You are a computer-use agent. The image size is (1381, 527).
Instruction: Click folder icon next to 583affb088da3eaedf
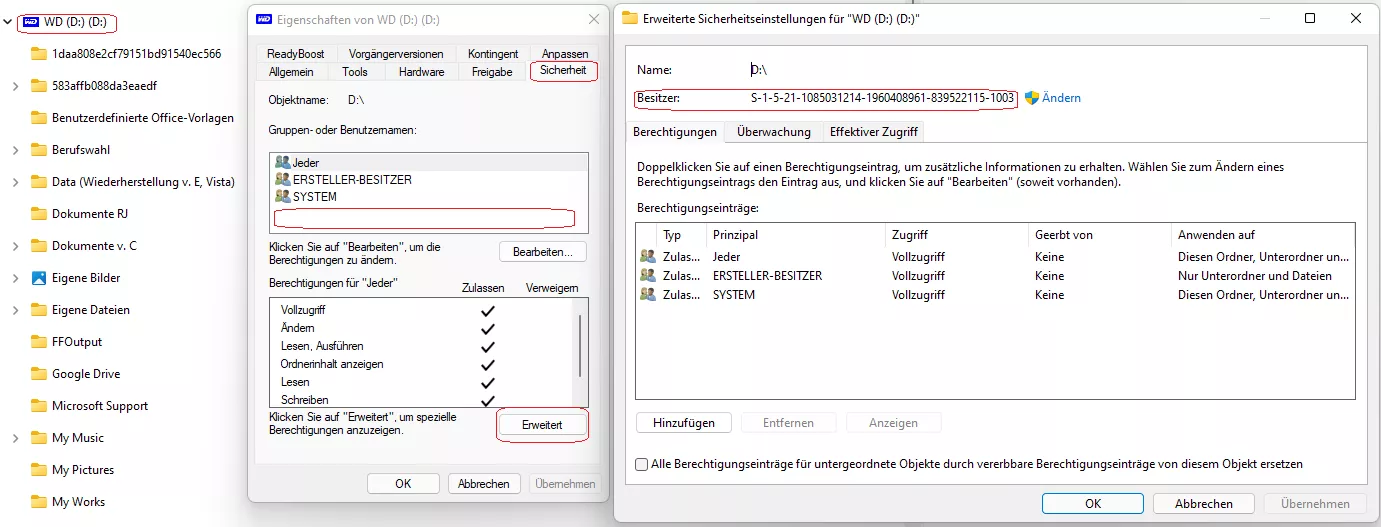click(39, 86)
